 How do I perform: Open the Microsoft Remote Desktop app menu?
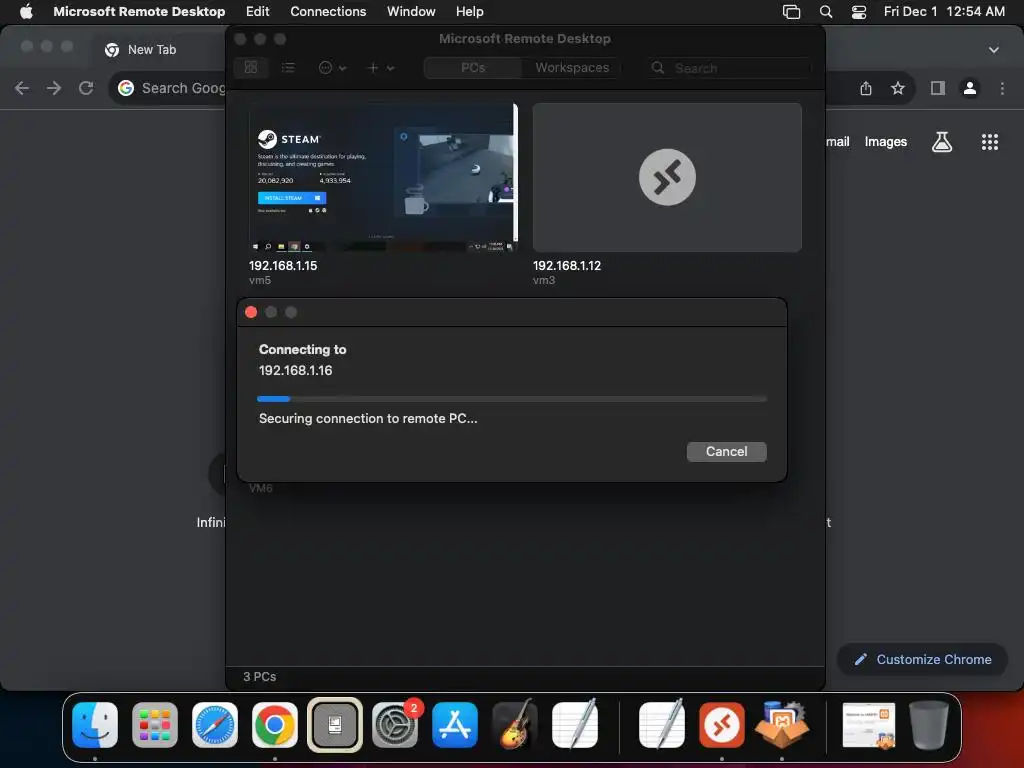tap(139, 11)
